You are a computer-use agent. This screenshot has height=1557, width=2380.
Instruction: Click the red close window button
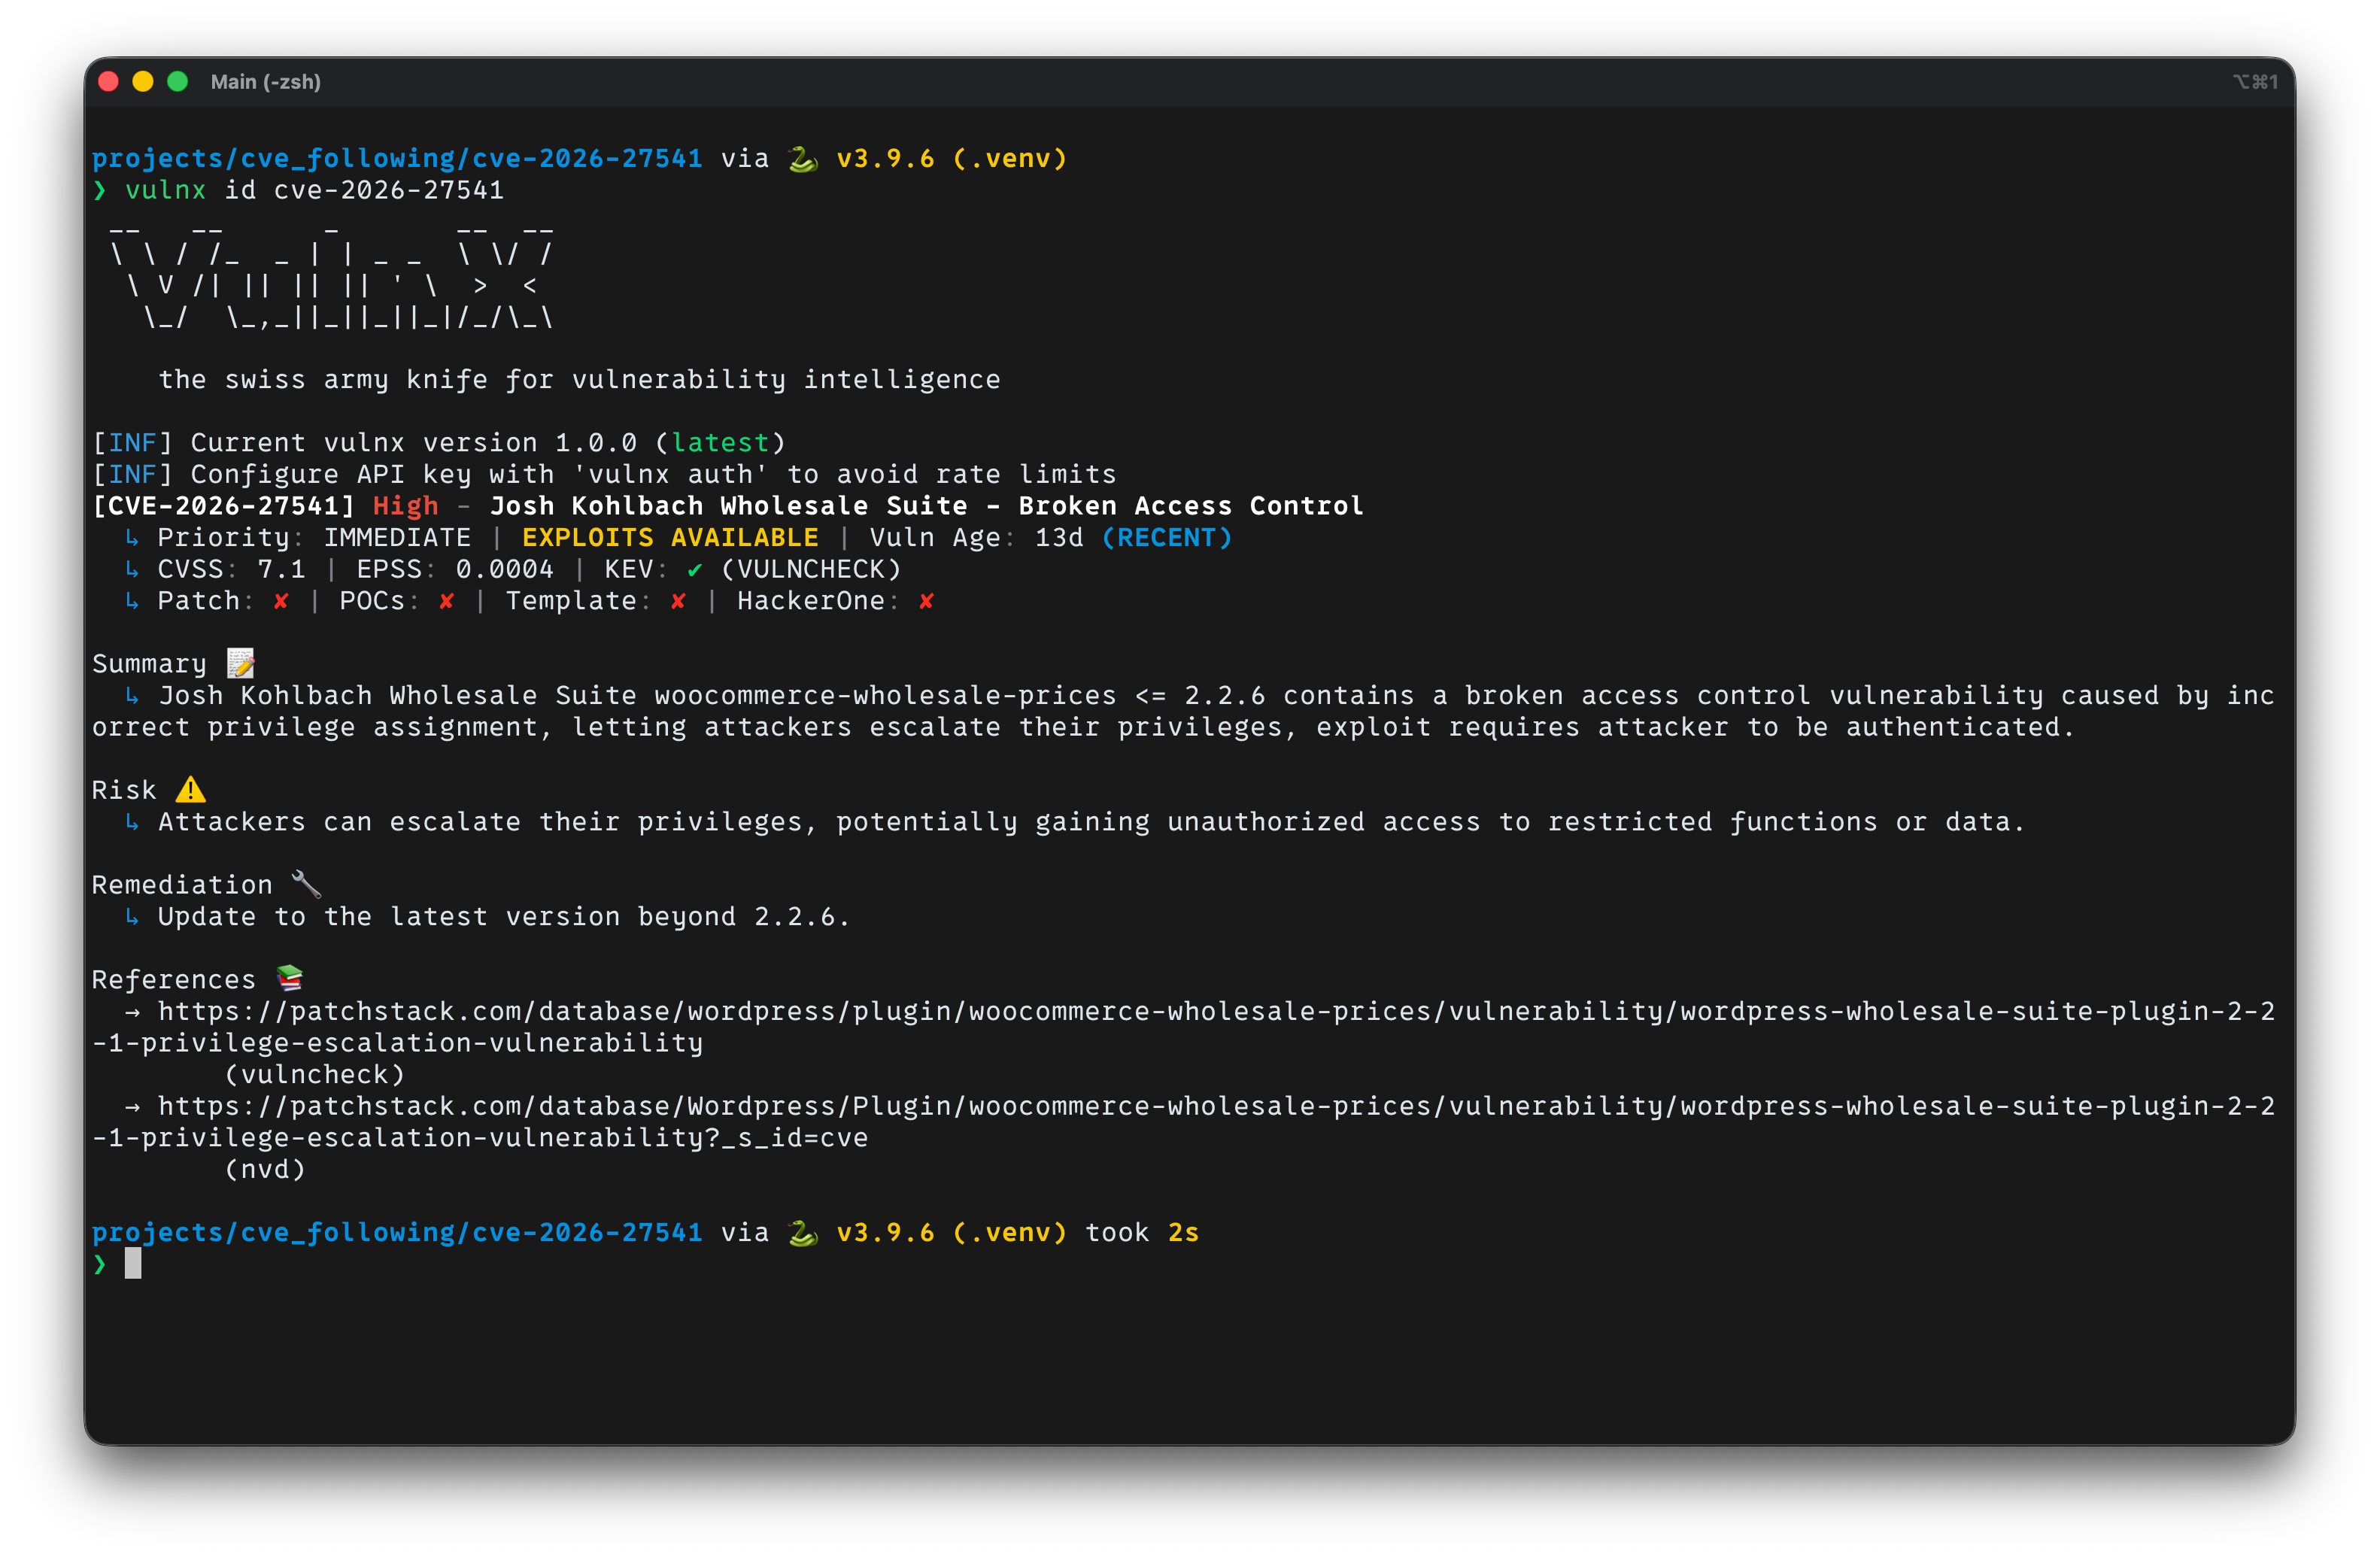coord(109,82)
